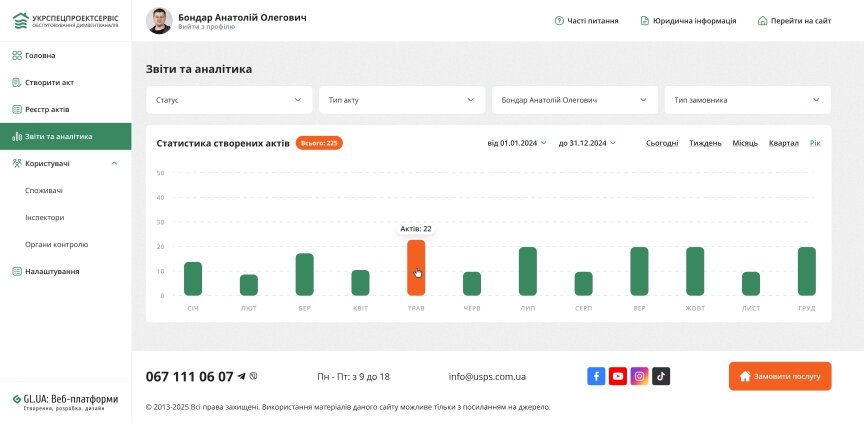This screenshot has height=423, width=864.
Task: Click the ЛЮТ bar in chart
Action: click(x=249, y=285)
